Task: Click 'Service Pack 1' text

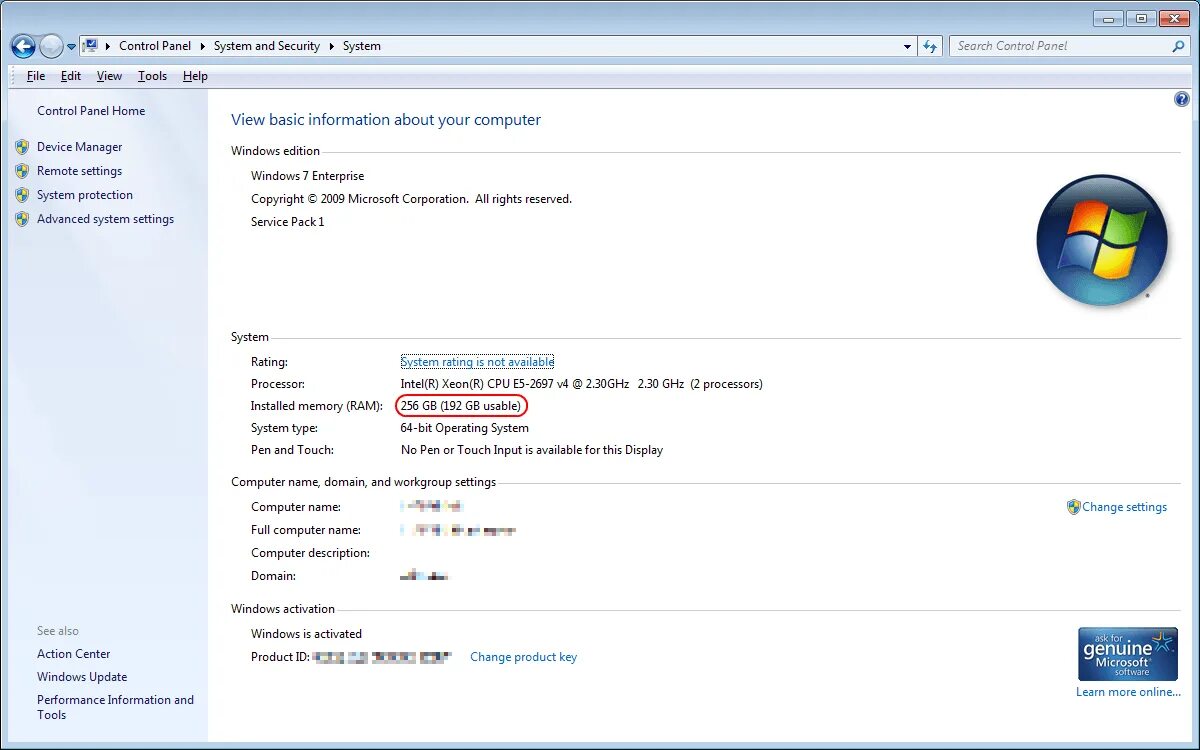Action: 288,222
